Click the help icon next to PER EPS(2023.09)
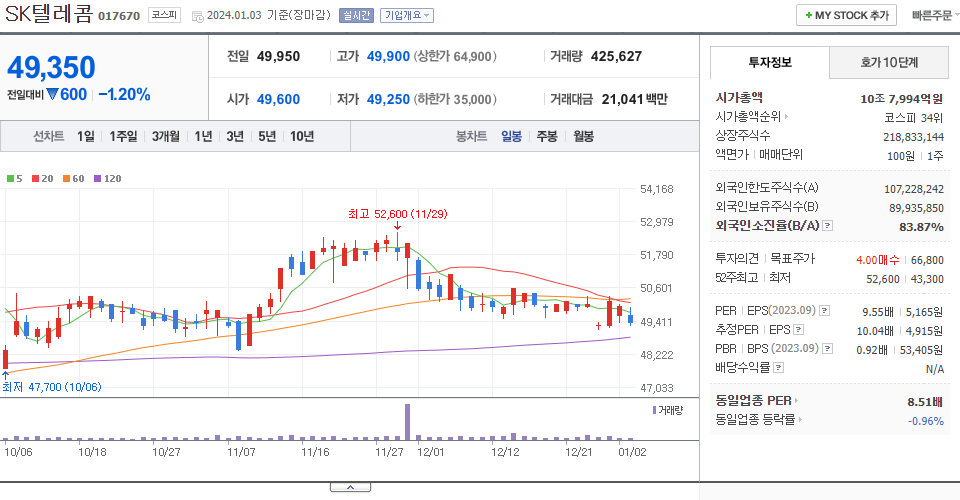The width and height of the screenshot is (960, 500). pos(825,311)
